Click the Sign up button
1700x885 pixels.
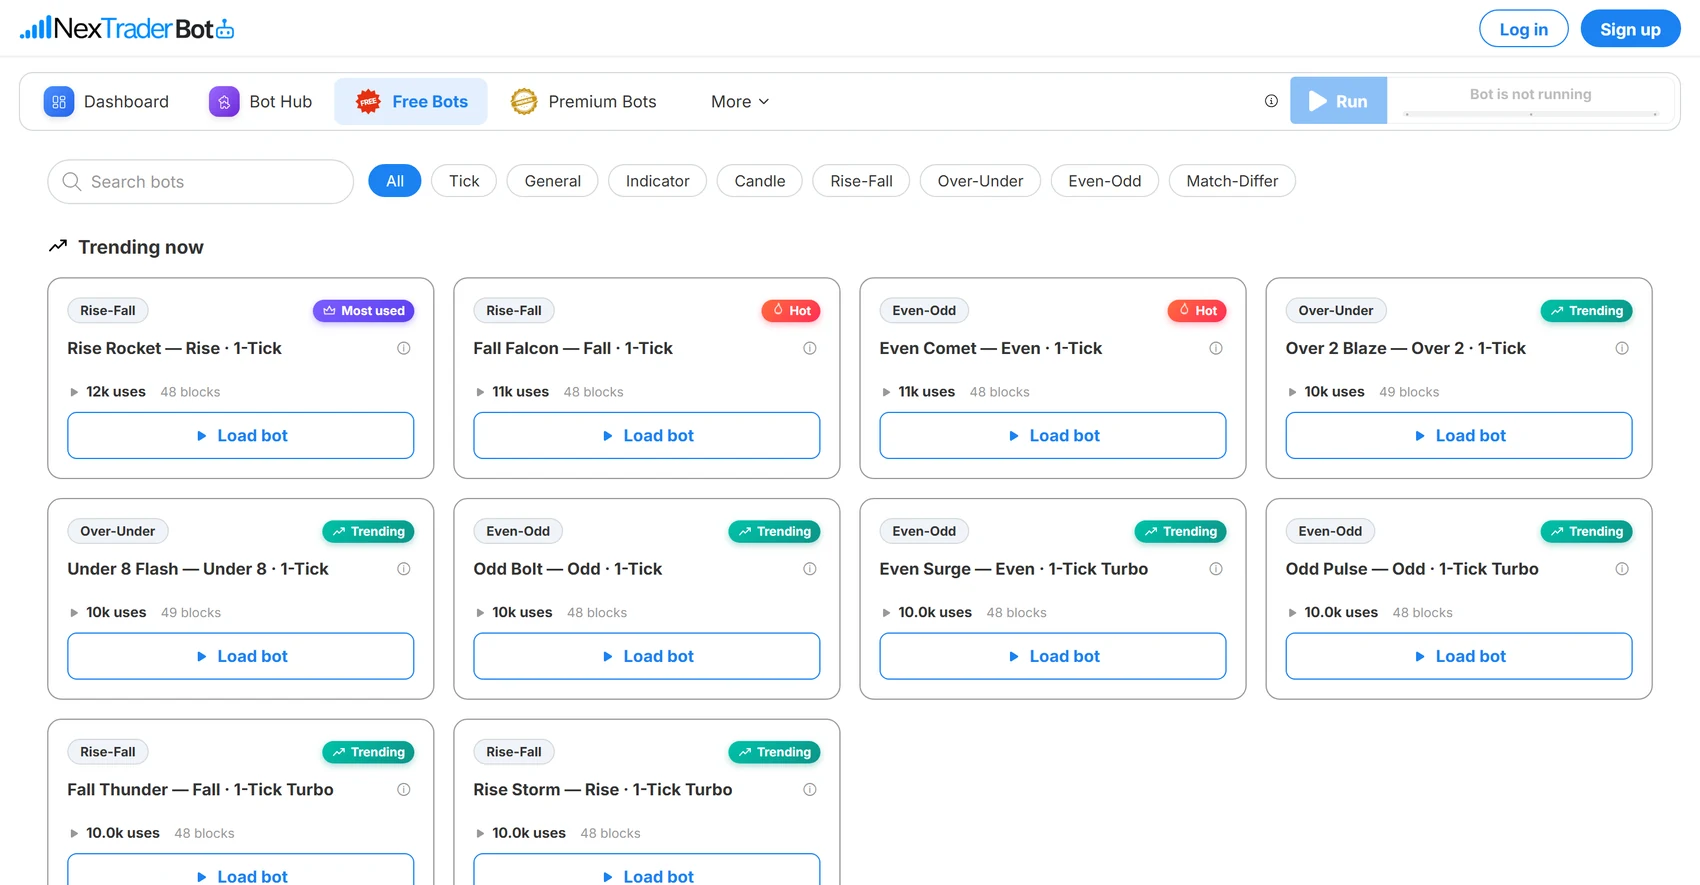[x=1630, y=29]
